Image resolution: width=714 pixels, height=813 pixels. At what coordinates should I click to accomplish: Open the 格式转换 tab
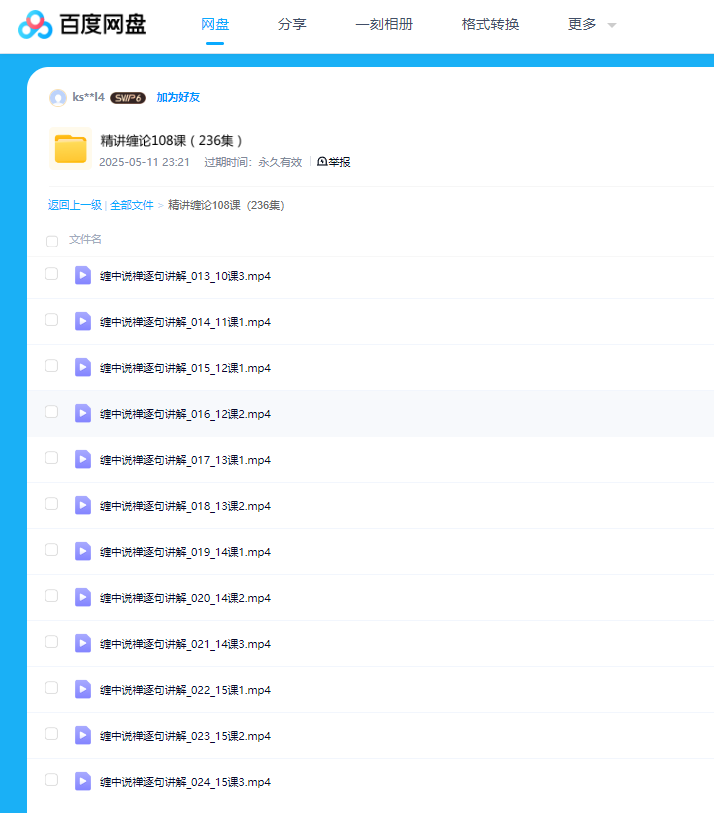490,24
